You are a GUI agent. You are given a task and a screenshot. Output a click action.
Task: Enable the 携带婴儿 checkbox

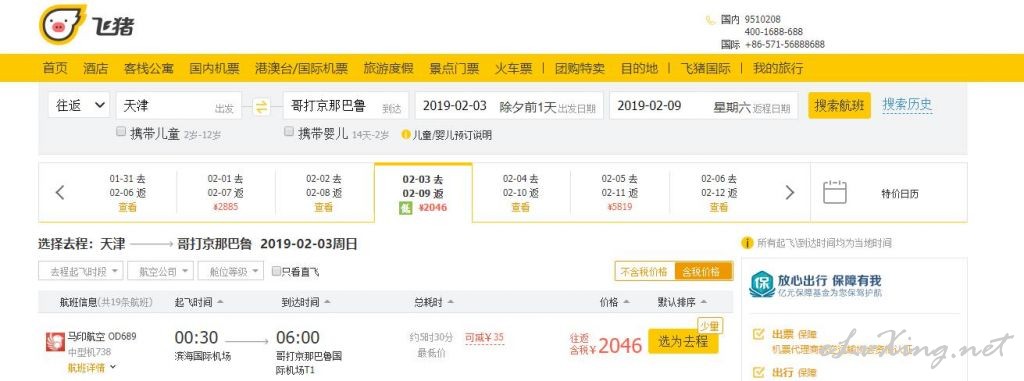point(289,131)
